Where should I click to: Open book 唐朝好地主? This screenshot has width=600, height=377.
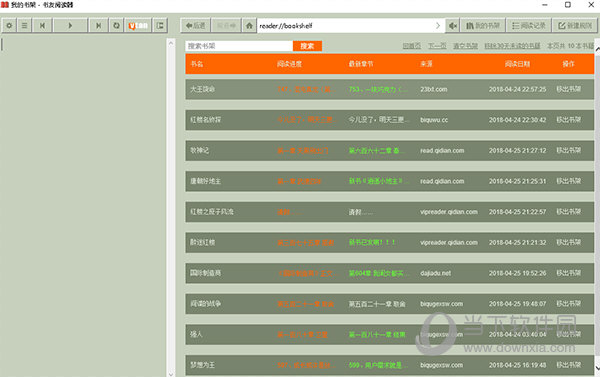(x=206, y=181)
